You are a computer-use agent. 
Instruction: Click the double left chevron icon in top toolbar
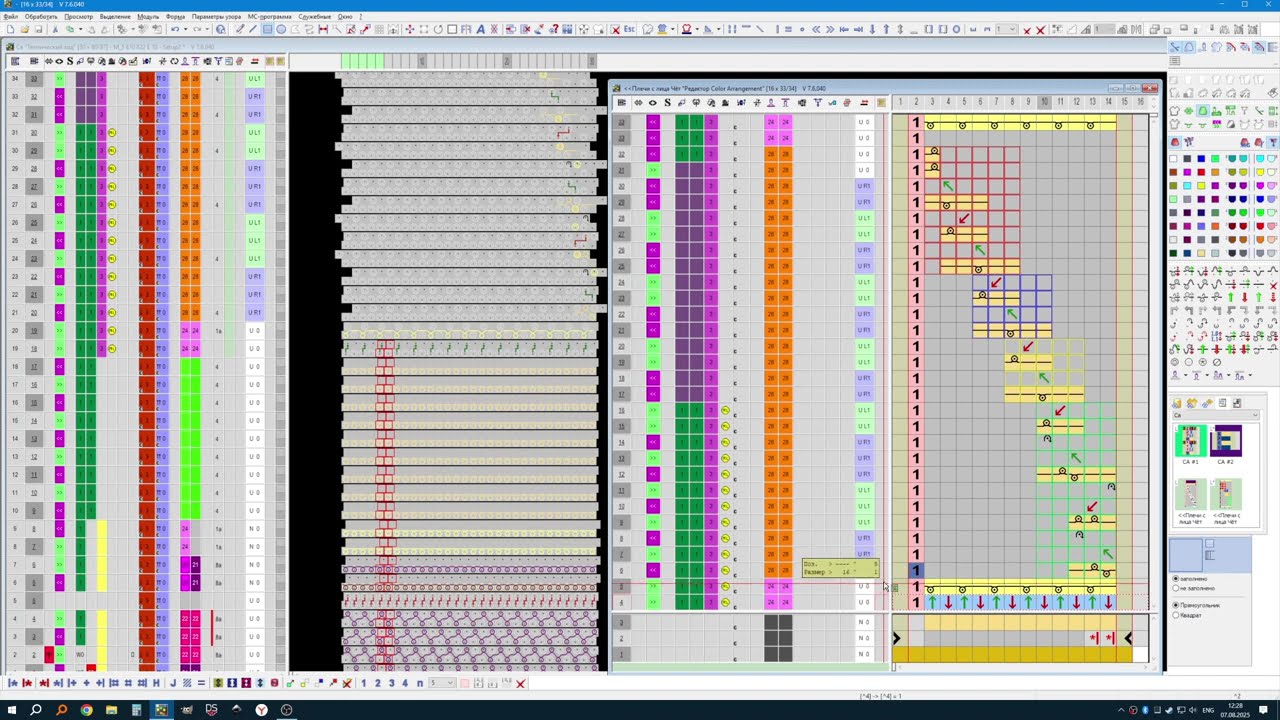(x=815, y=29)
